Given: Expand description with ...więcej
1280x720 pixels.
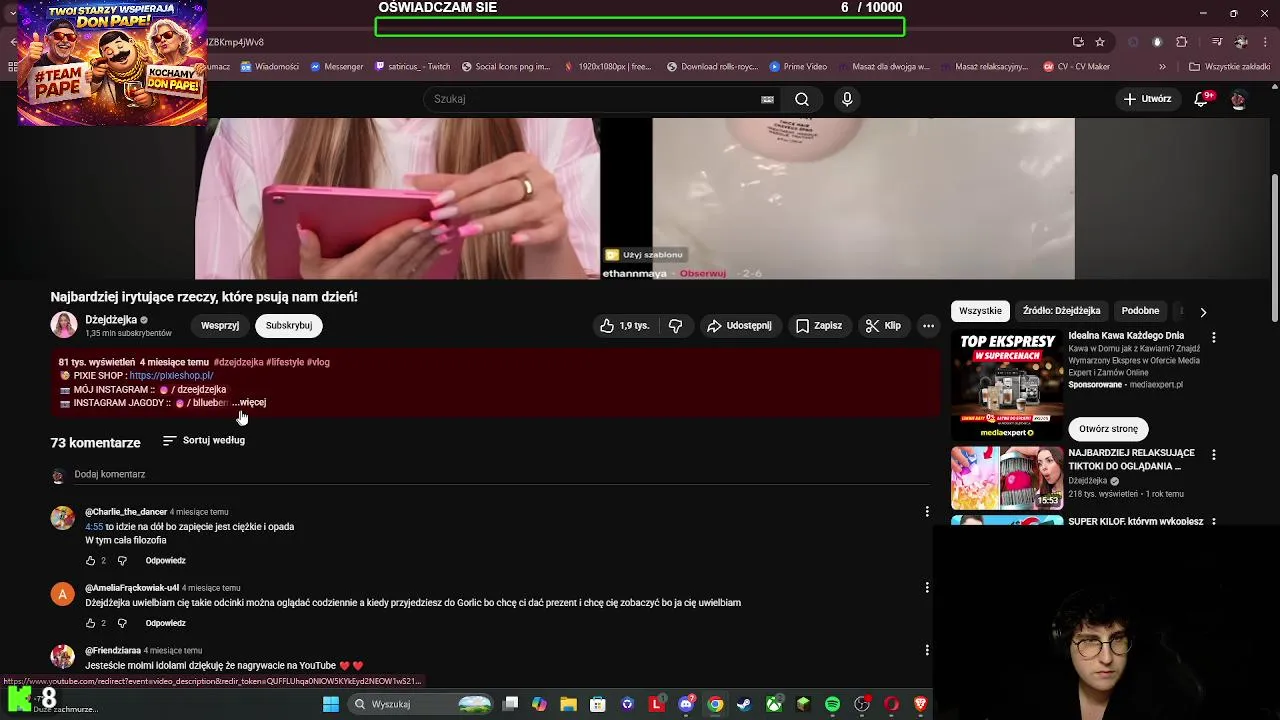Looking at the screenshot, I should (x=249, y=403).
